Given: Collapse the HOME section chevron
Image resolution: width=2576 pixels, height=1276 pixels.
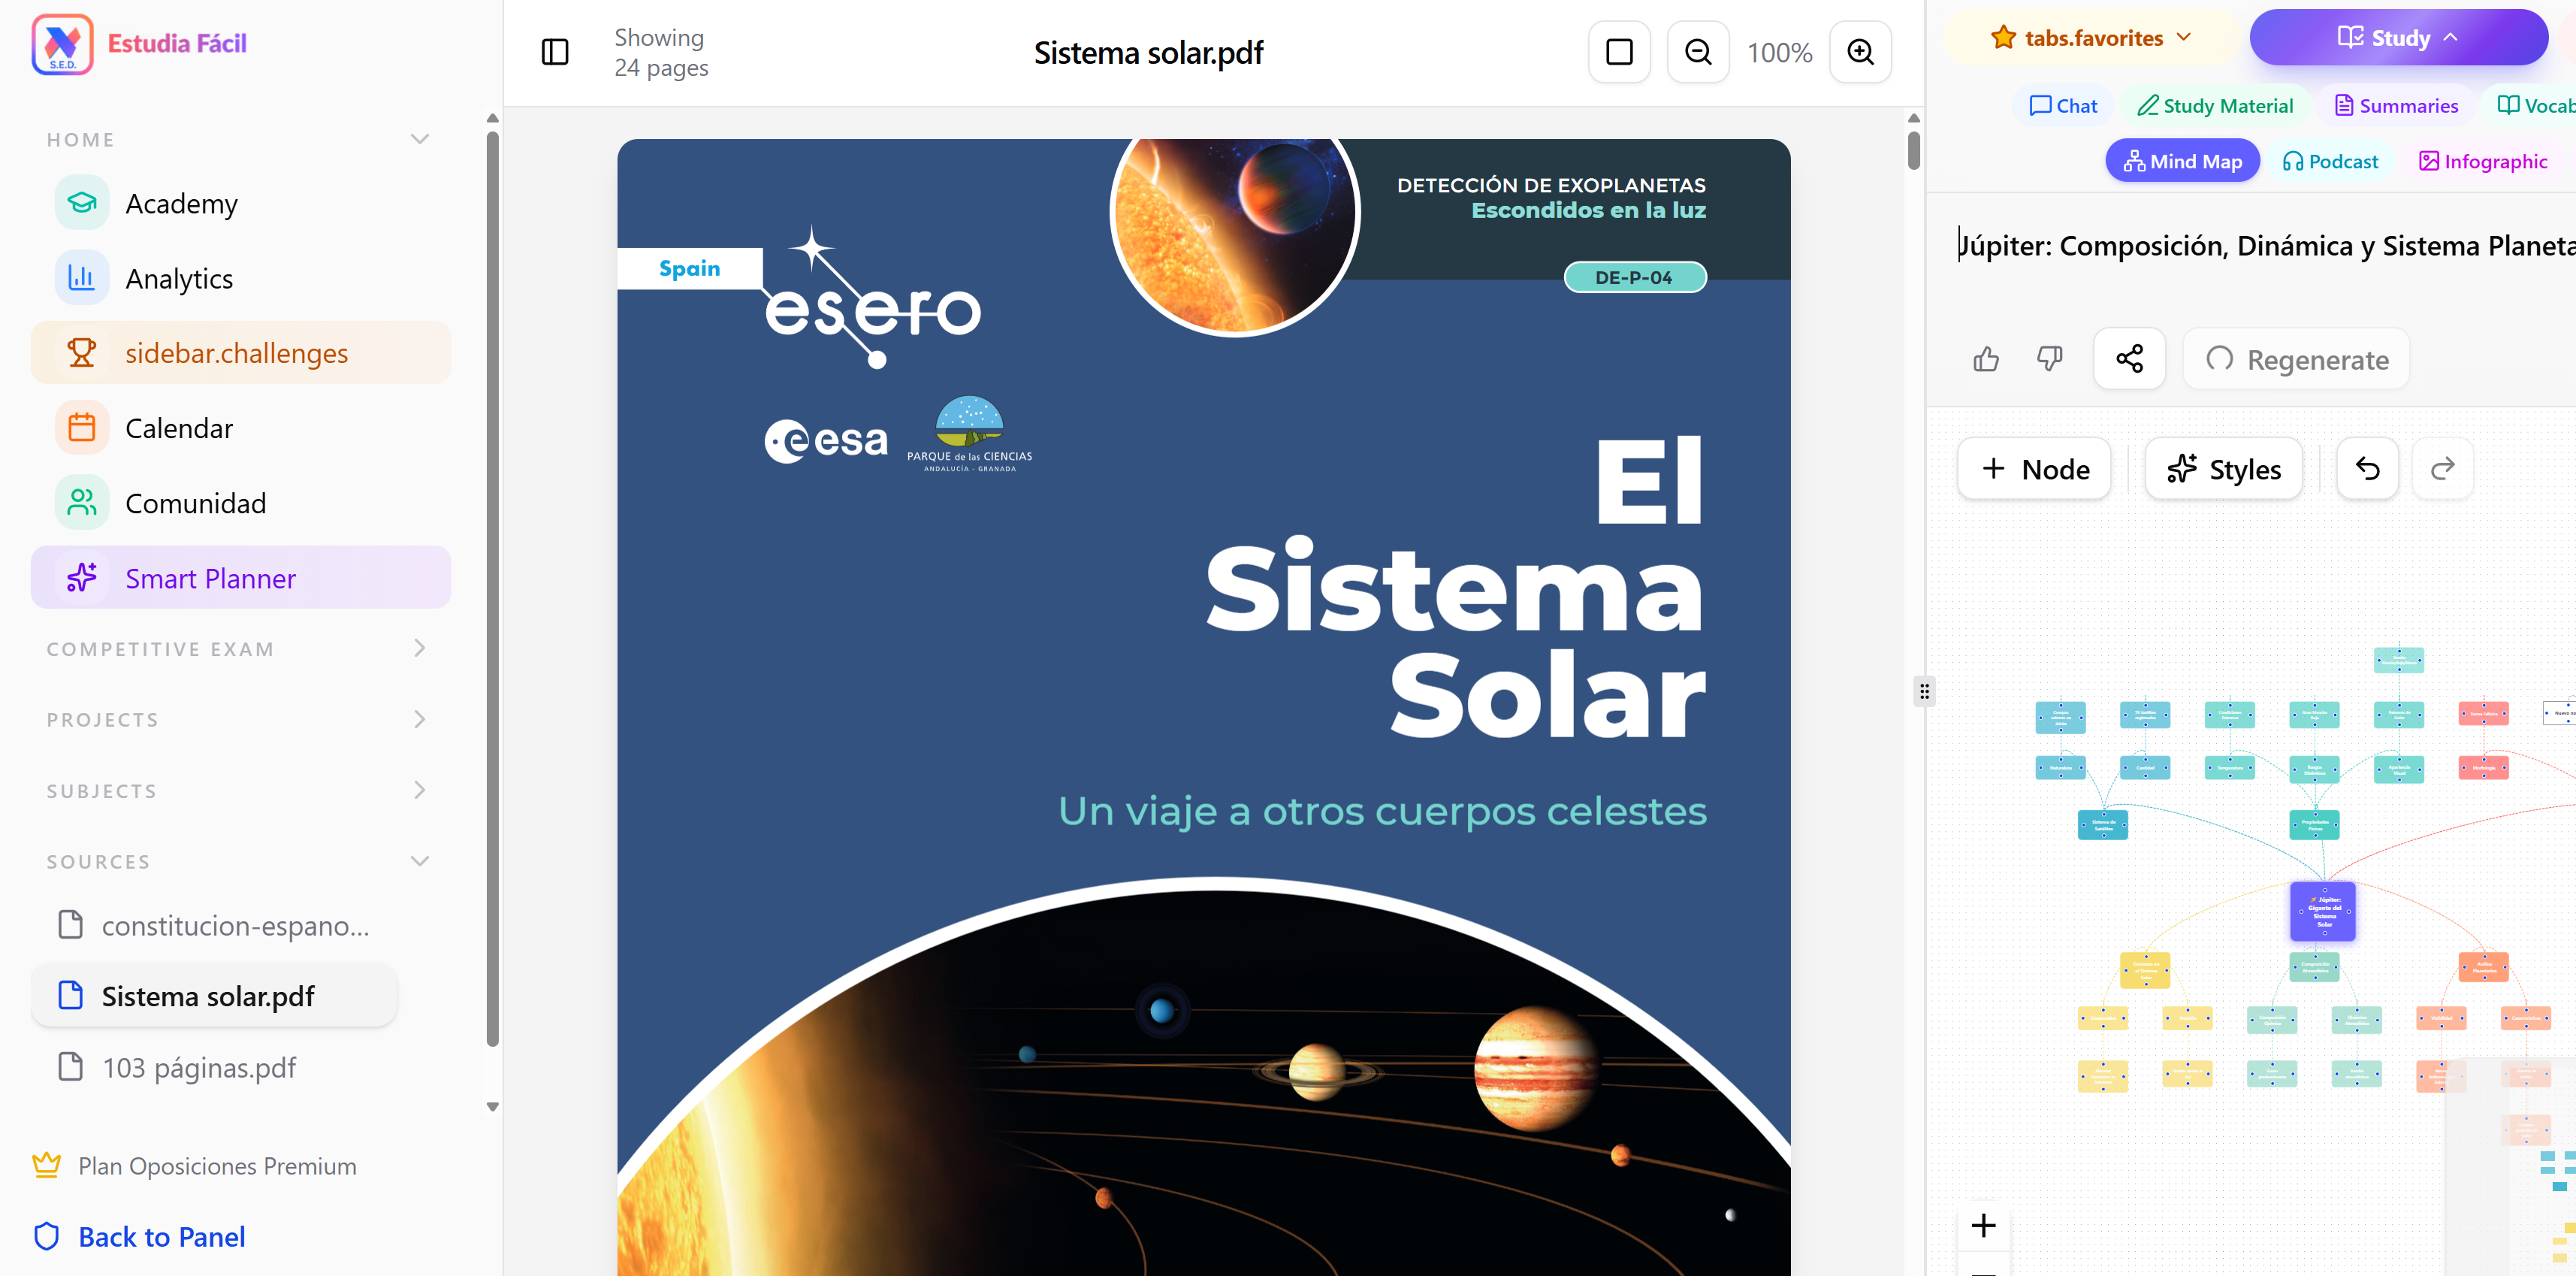Looking at the screenshot, I should click(420, 139).
